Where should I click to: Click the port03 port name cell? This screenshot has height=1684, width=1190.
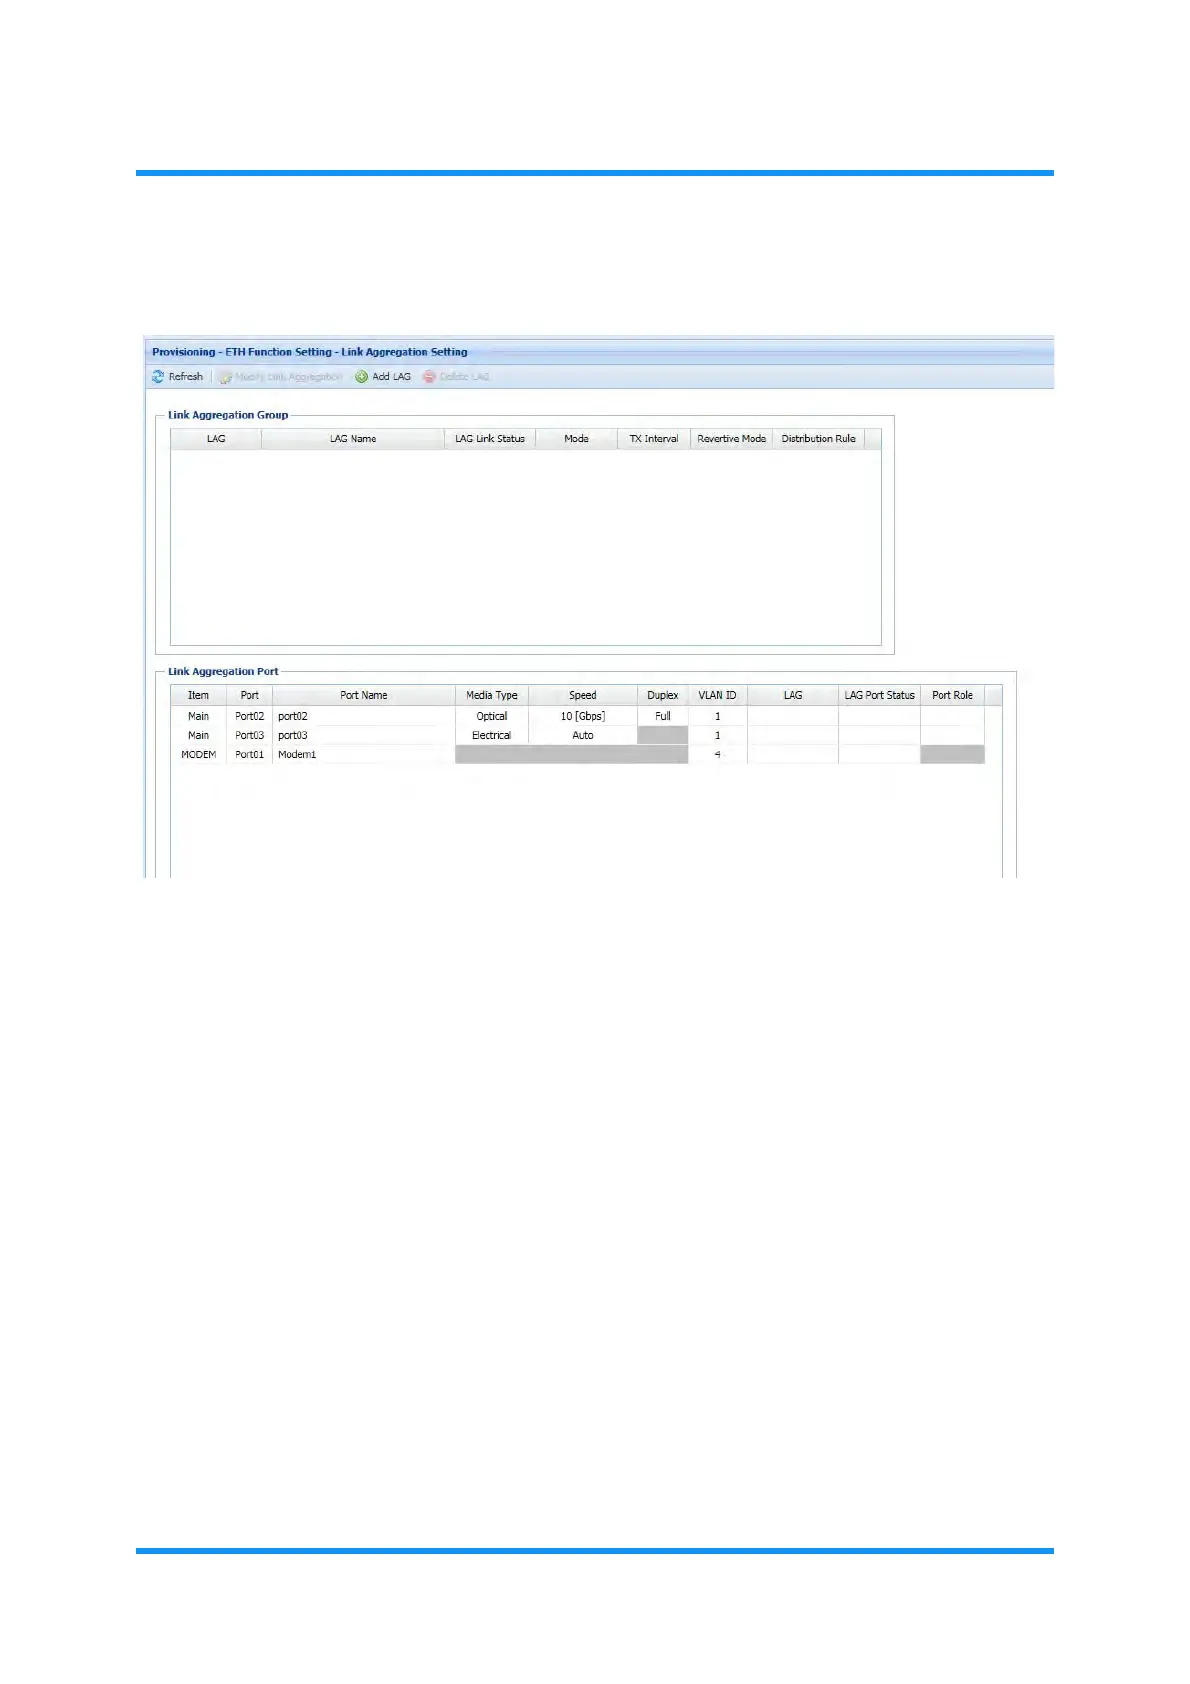pyautogui.click(x=364, y=736)
